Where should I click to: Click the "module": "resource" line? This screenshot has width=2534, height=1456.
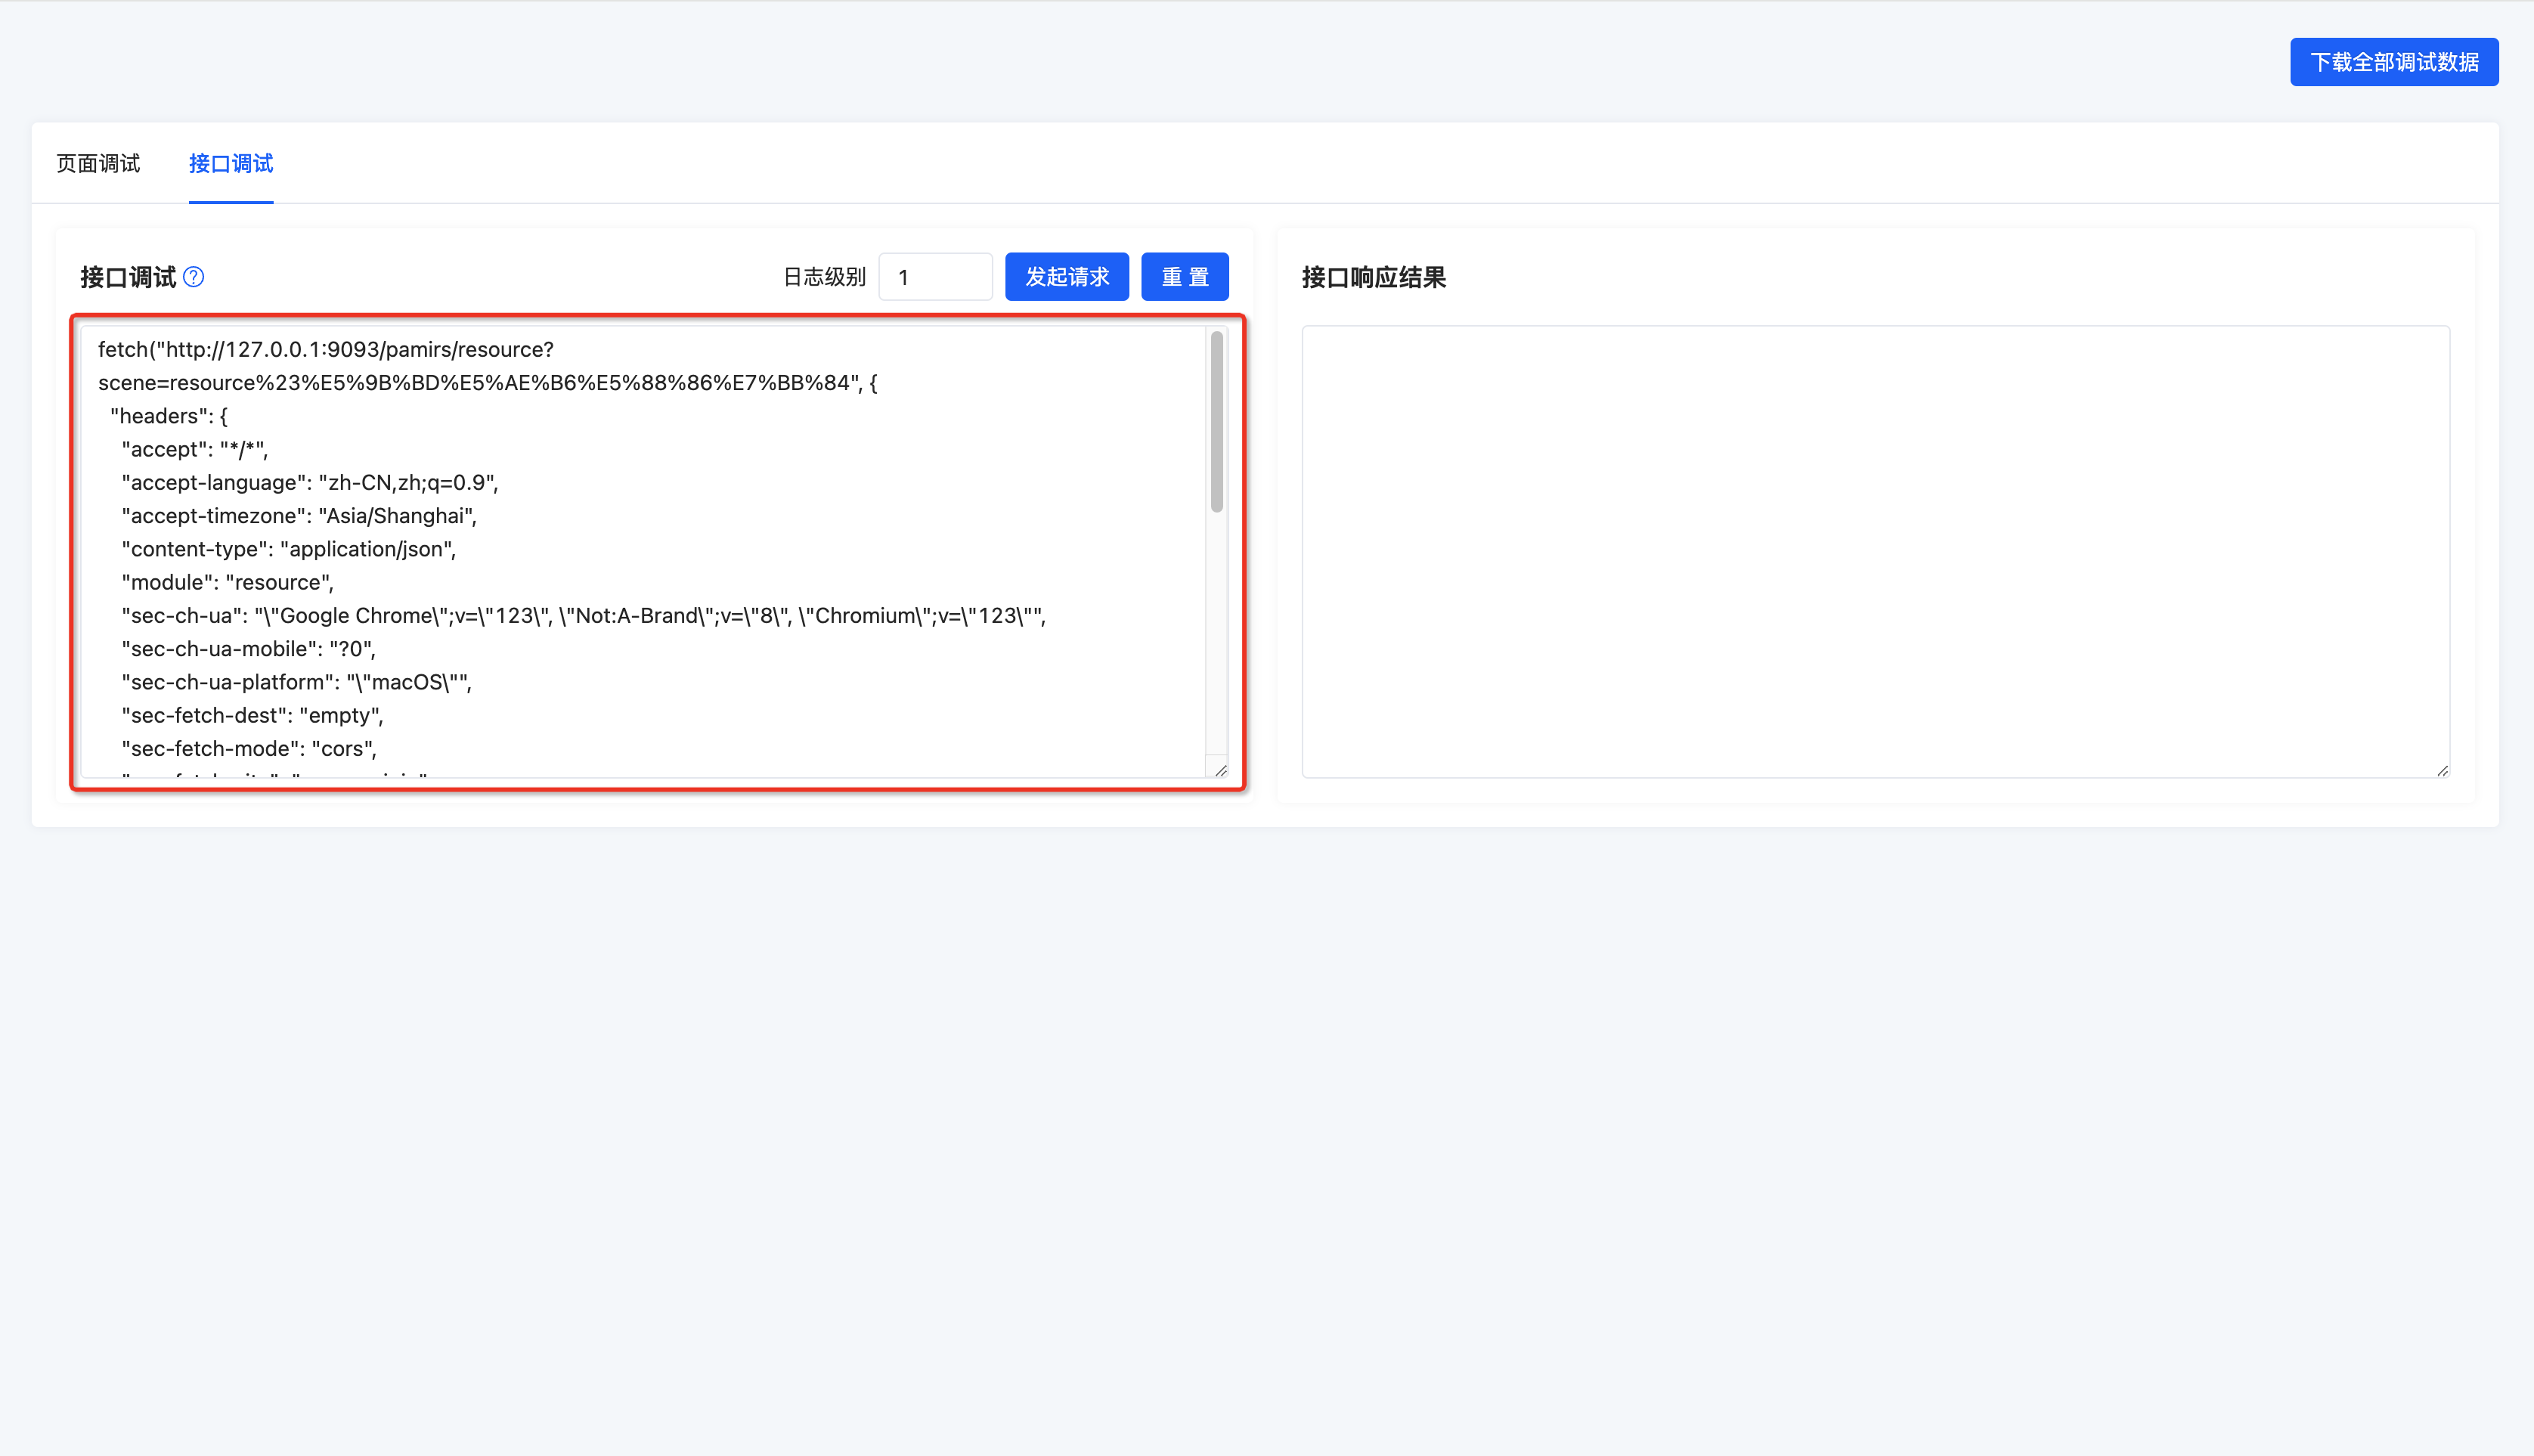point(227,582)
